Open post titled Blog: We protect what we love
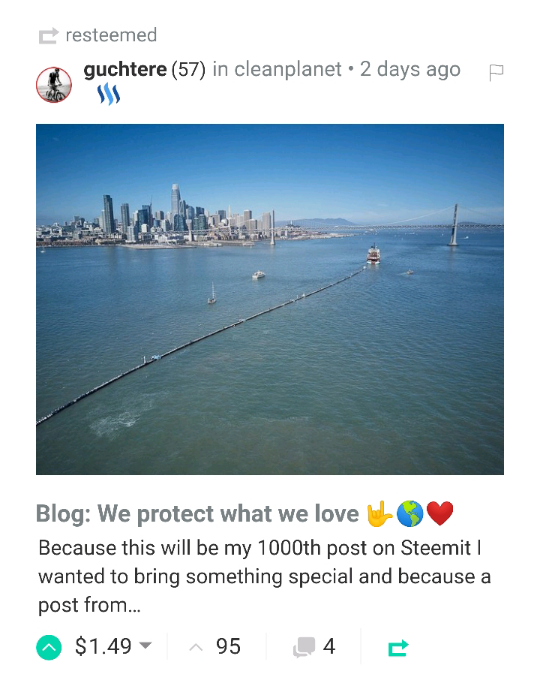This screenshot has width=540, height=680. pos(245,514)
